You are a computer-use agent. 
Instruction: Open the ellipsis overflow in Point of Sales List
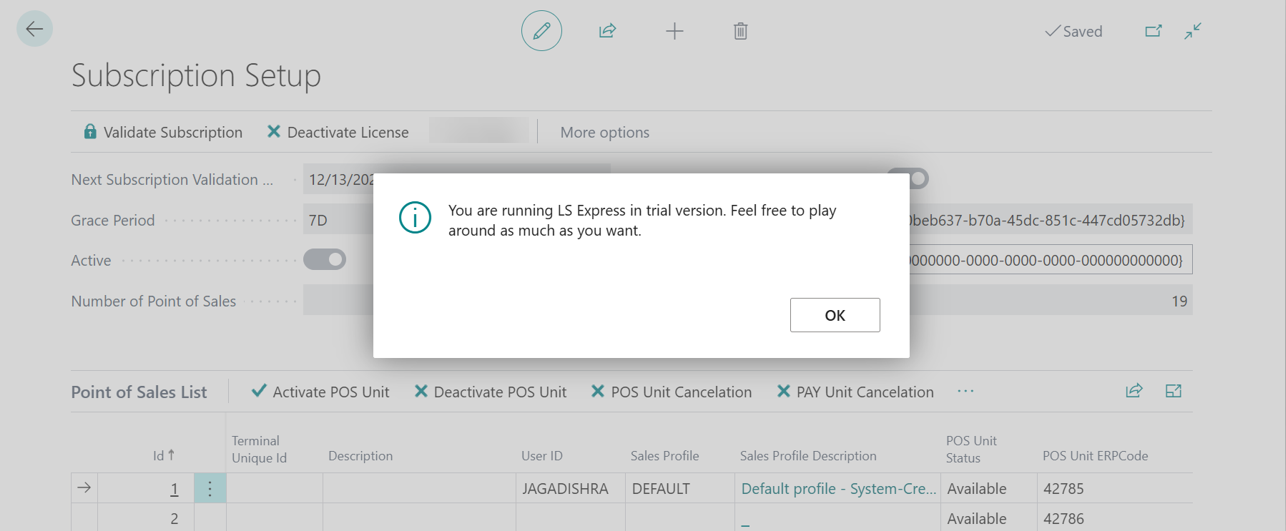(x=965, y=391)
